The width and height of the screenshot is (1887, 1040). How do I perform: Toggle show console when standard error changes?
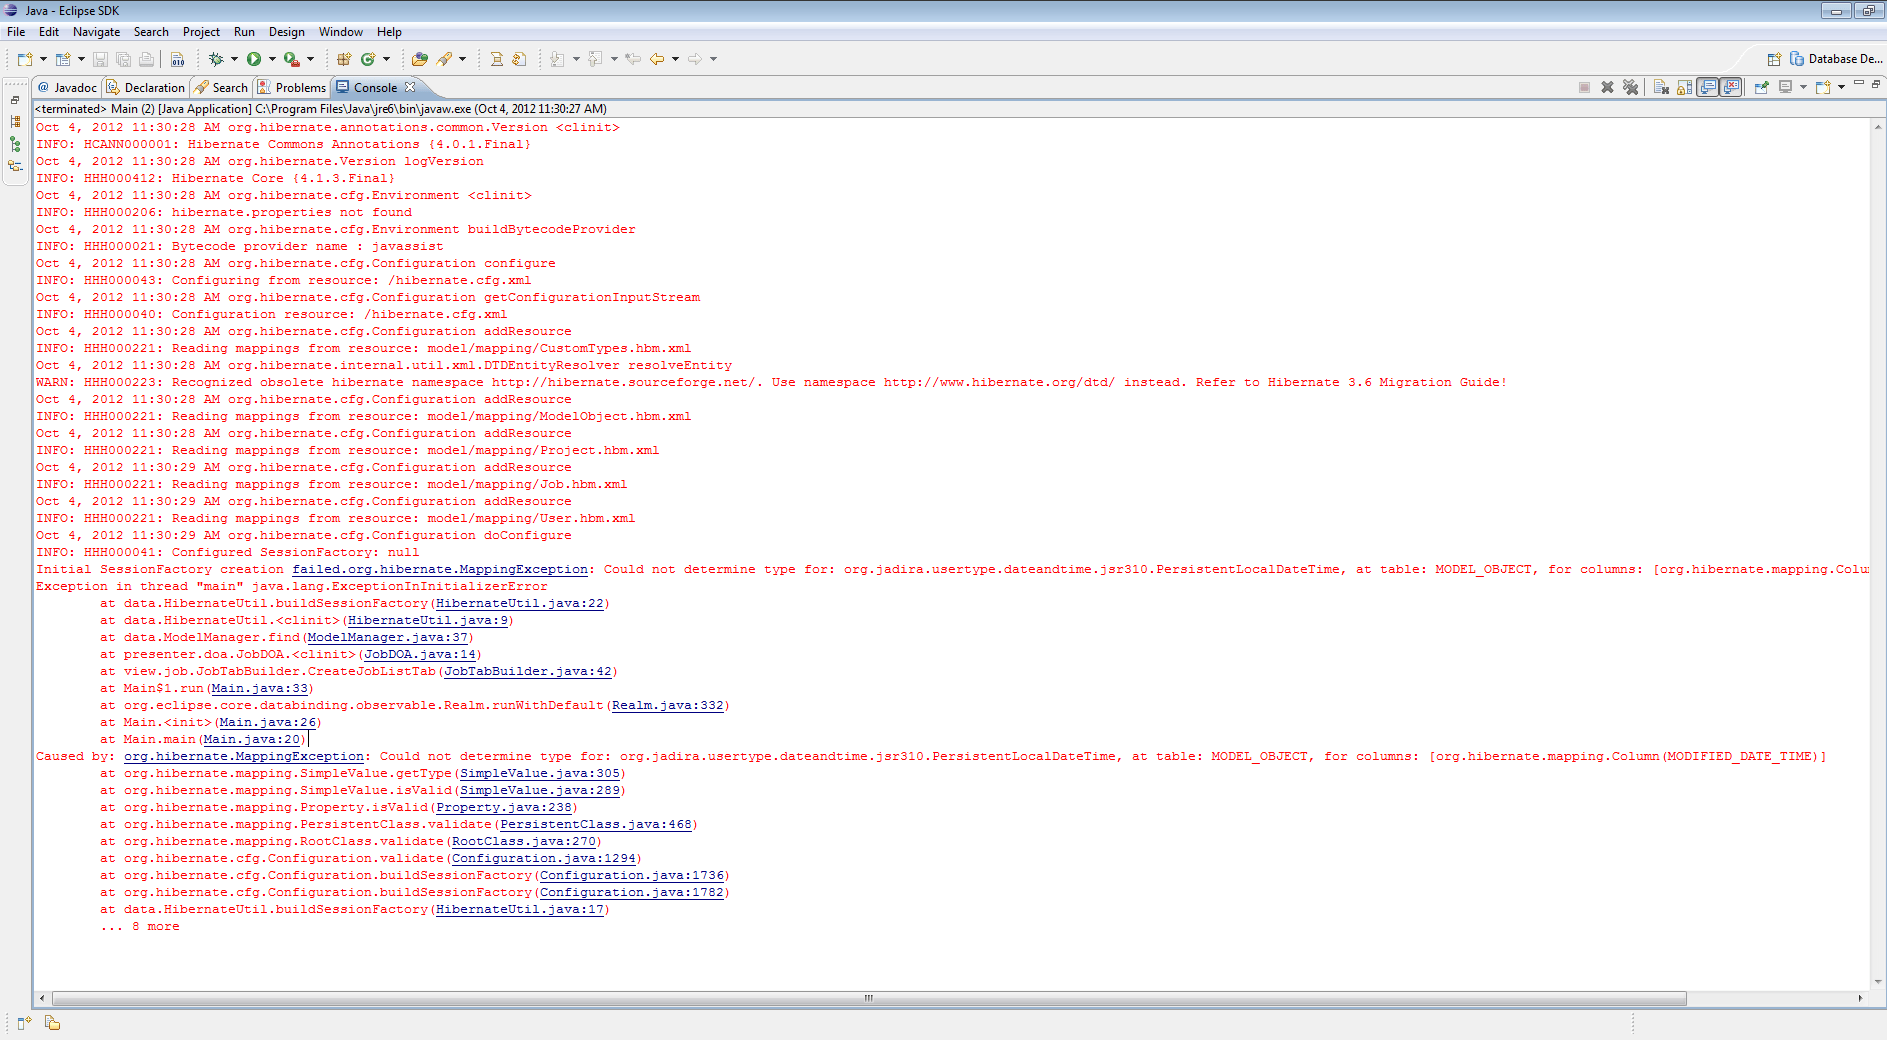1731,88
